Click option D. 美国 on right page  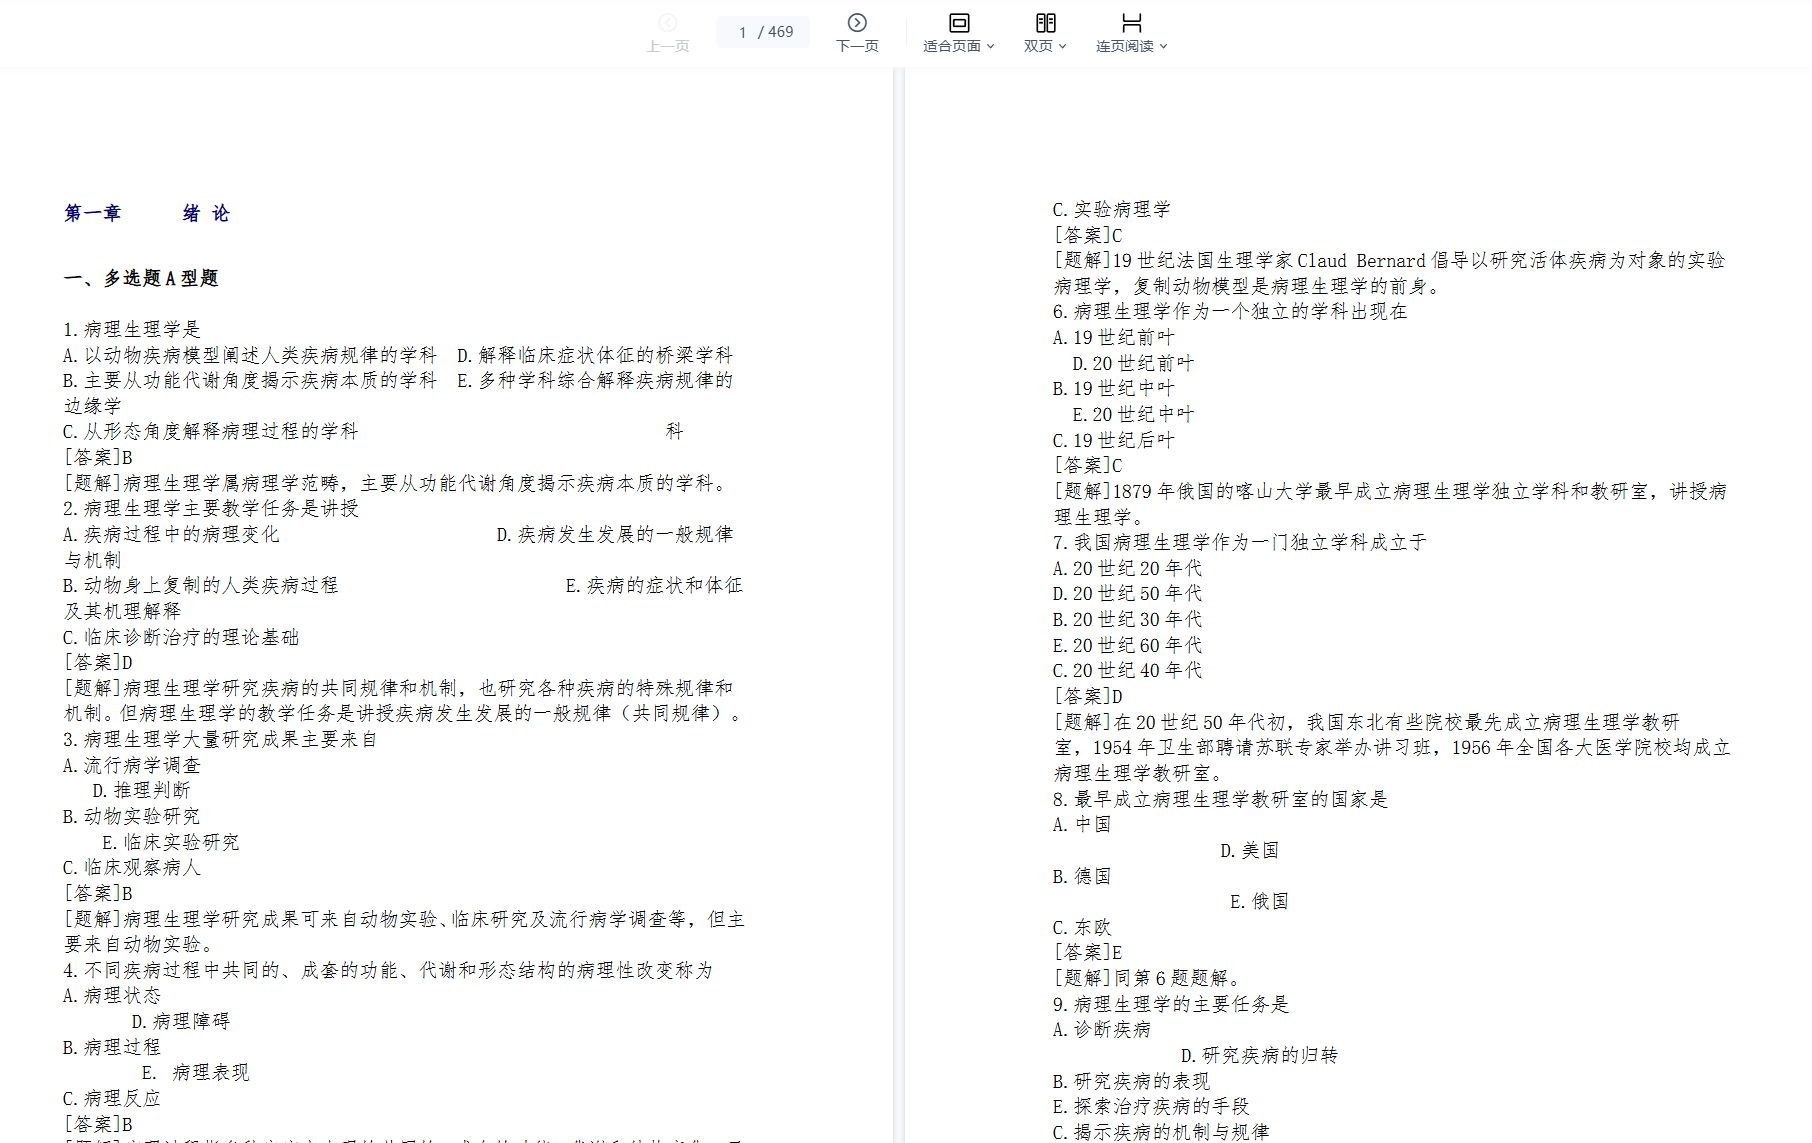tap(1249, 851)
